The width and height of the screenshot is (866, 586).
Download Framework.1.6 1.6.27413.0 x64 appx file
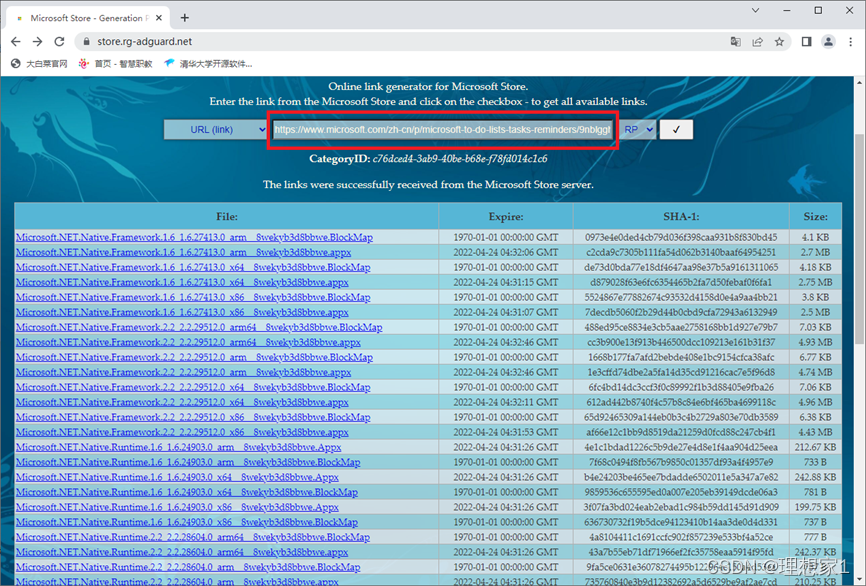182,282
